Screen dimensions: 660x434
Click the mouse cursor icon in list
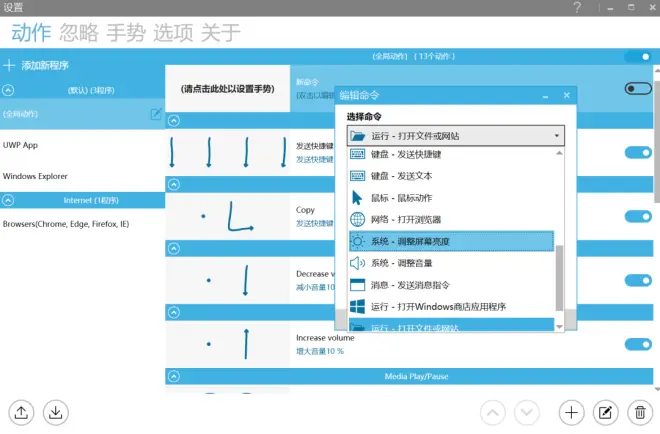[x=357, y=198]
